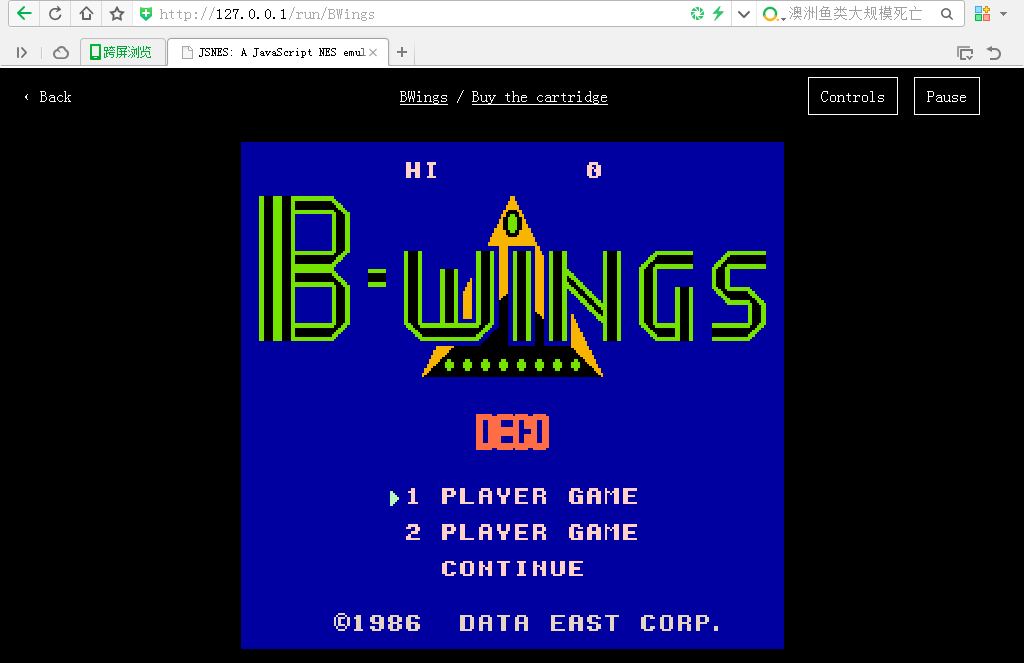
Task: Open the BWings link
Action: (424, 97)
